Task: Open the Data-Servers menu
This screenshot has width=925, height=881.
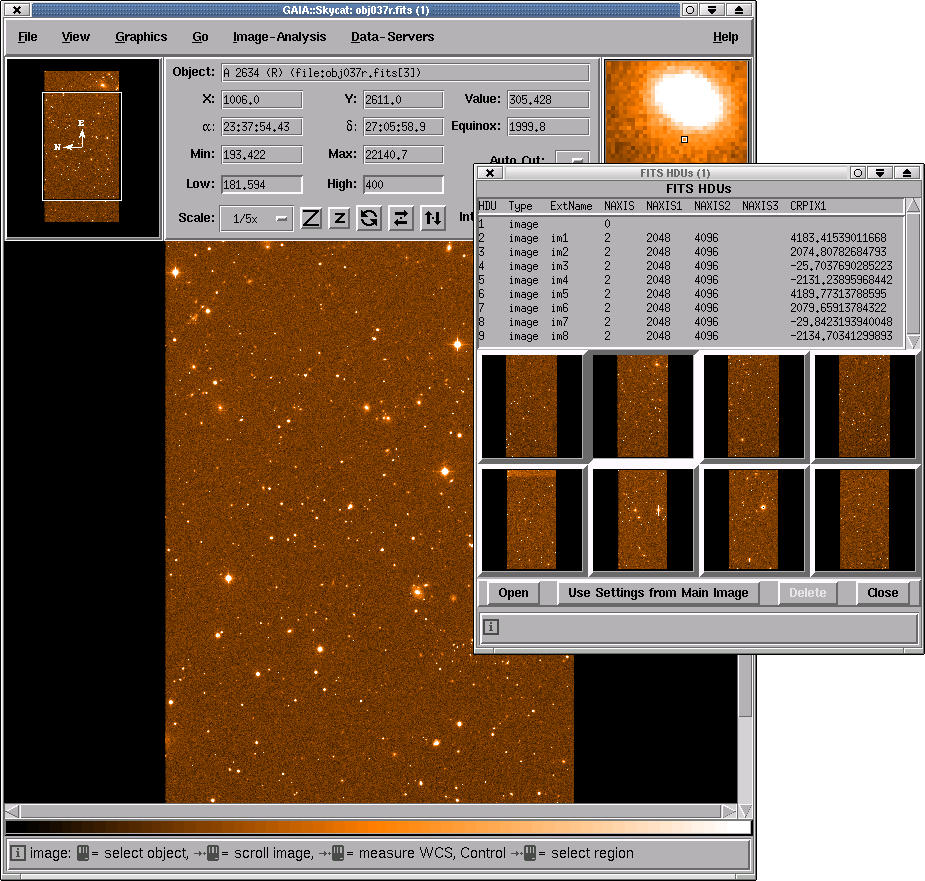Action: click(x=392, y=37)
